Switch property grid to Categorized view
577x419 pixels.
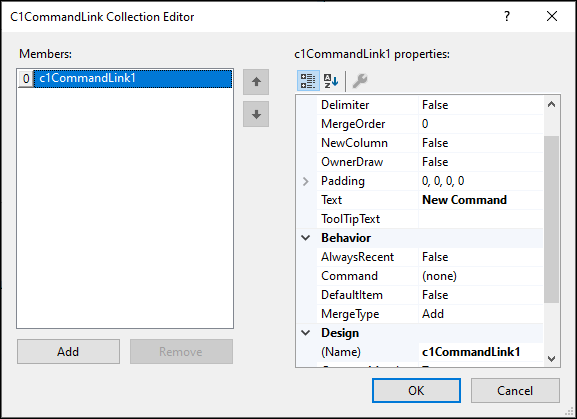(308, 81)
